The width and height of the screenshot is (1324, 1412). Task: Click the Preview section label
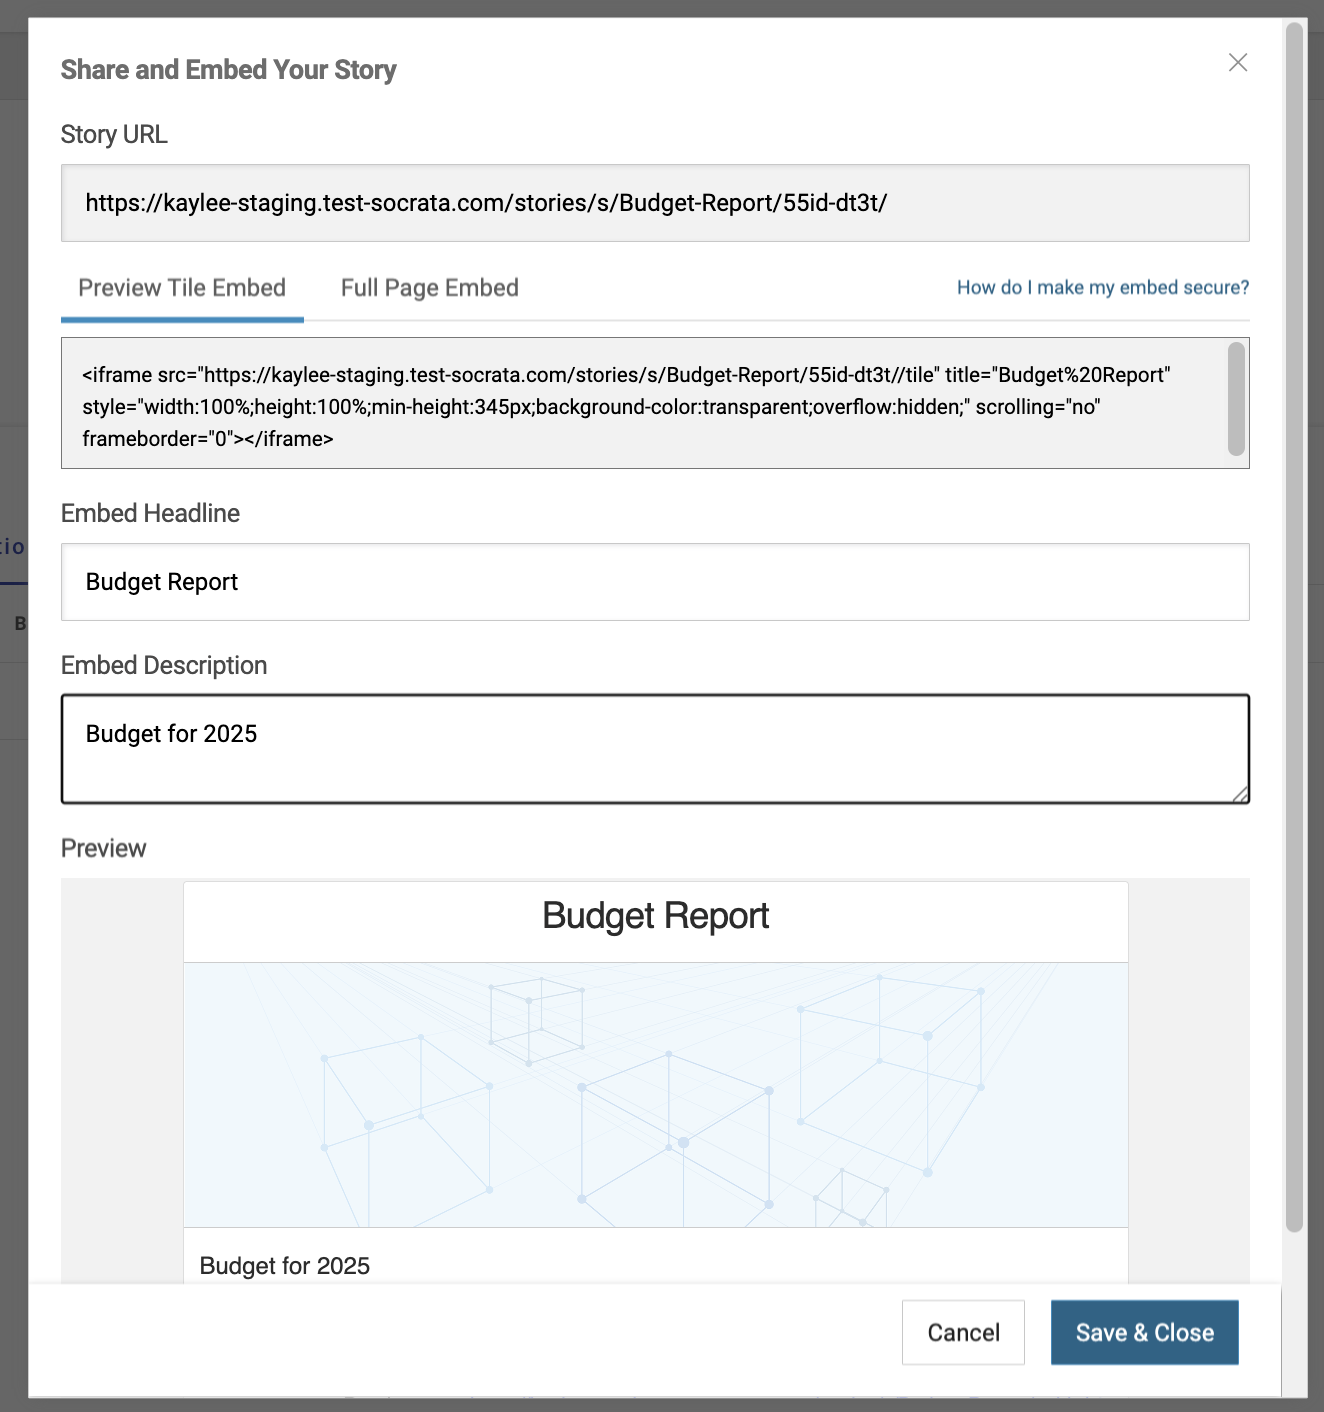tap(104, 848)
